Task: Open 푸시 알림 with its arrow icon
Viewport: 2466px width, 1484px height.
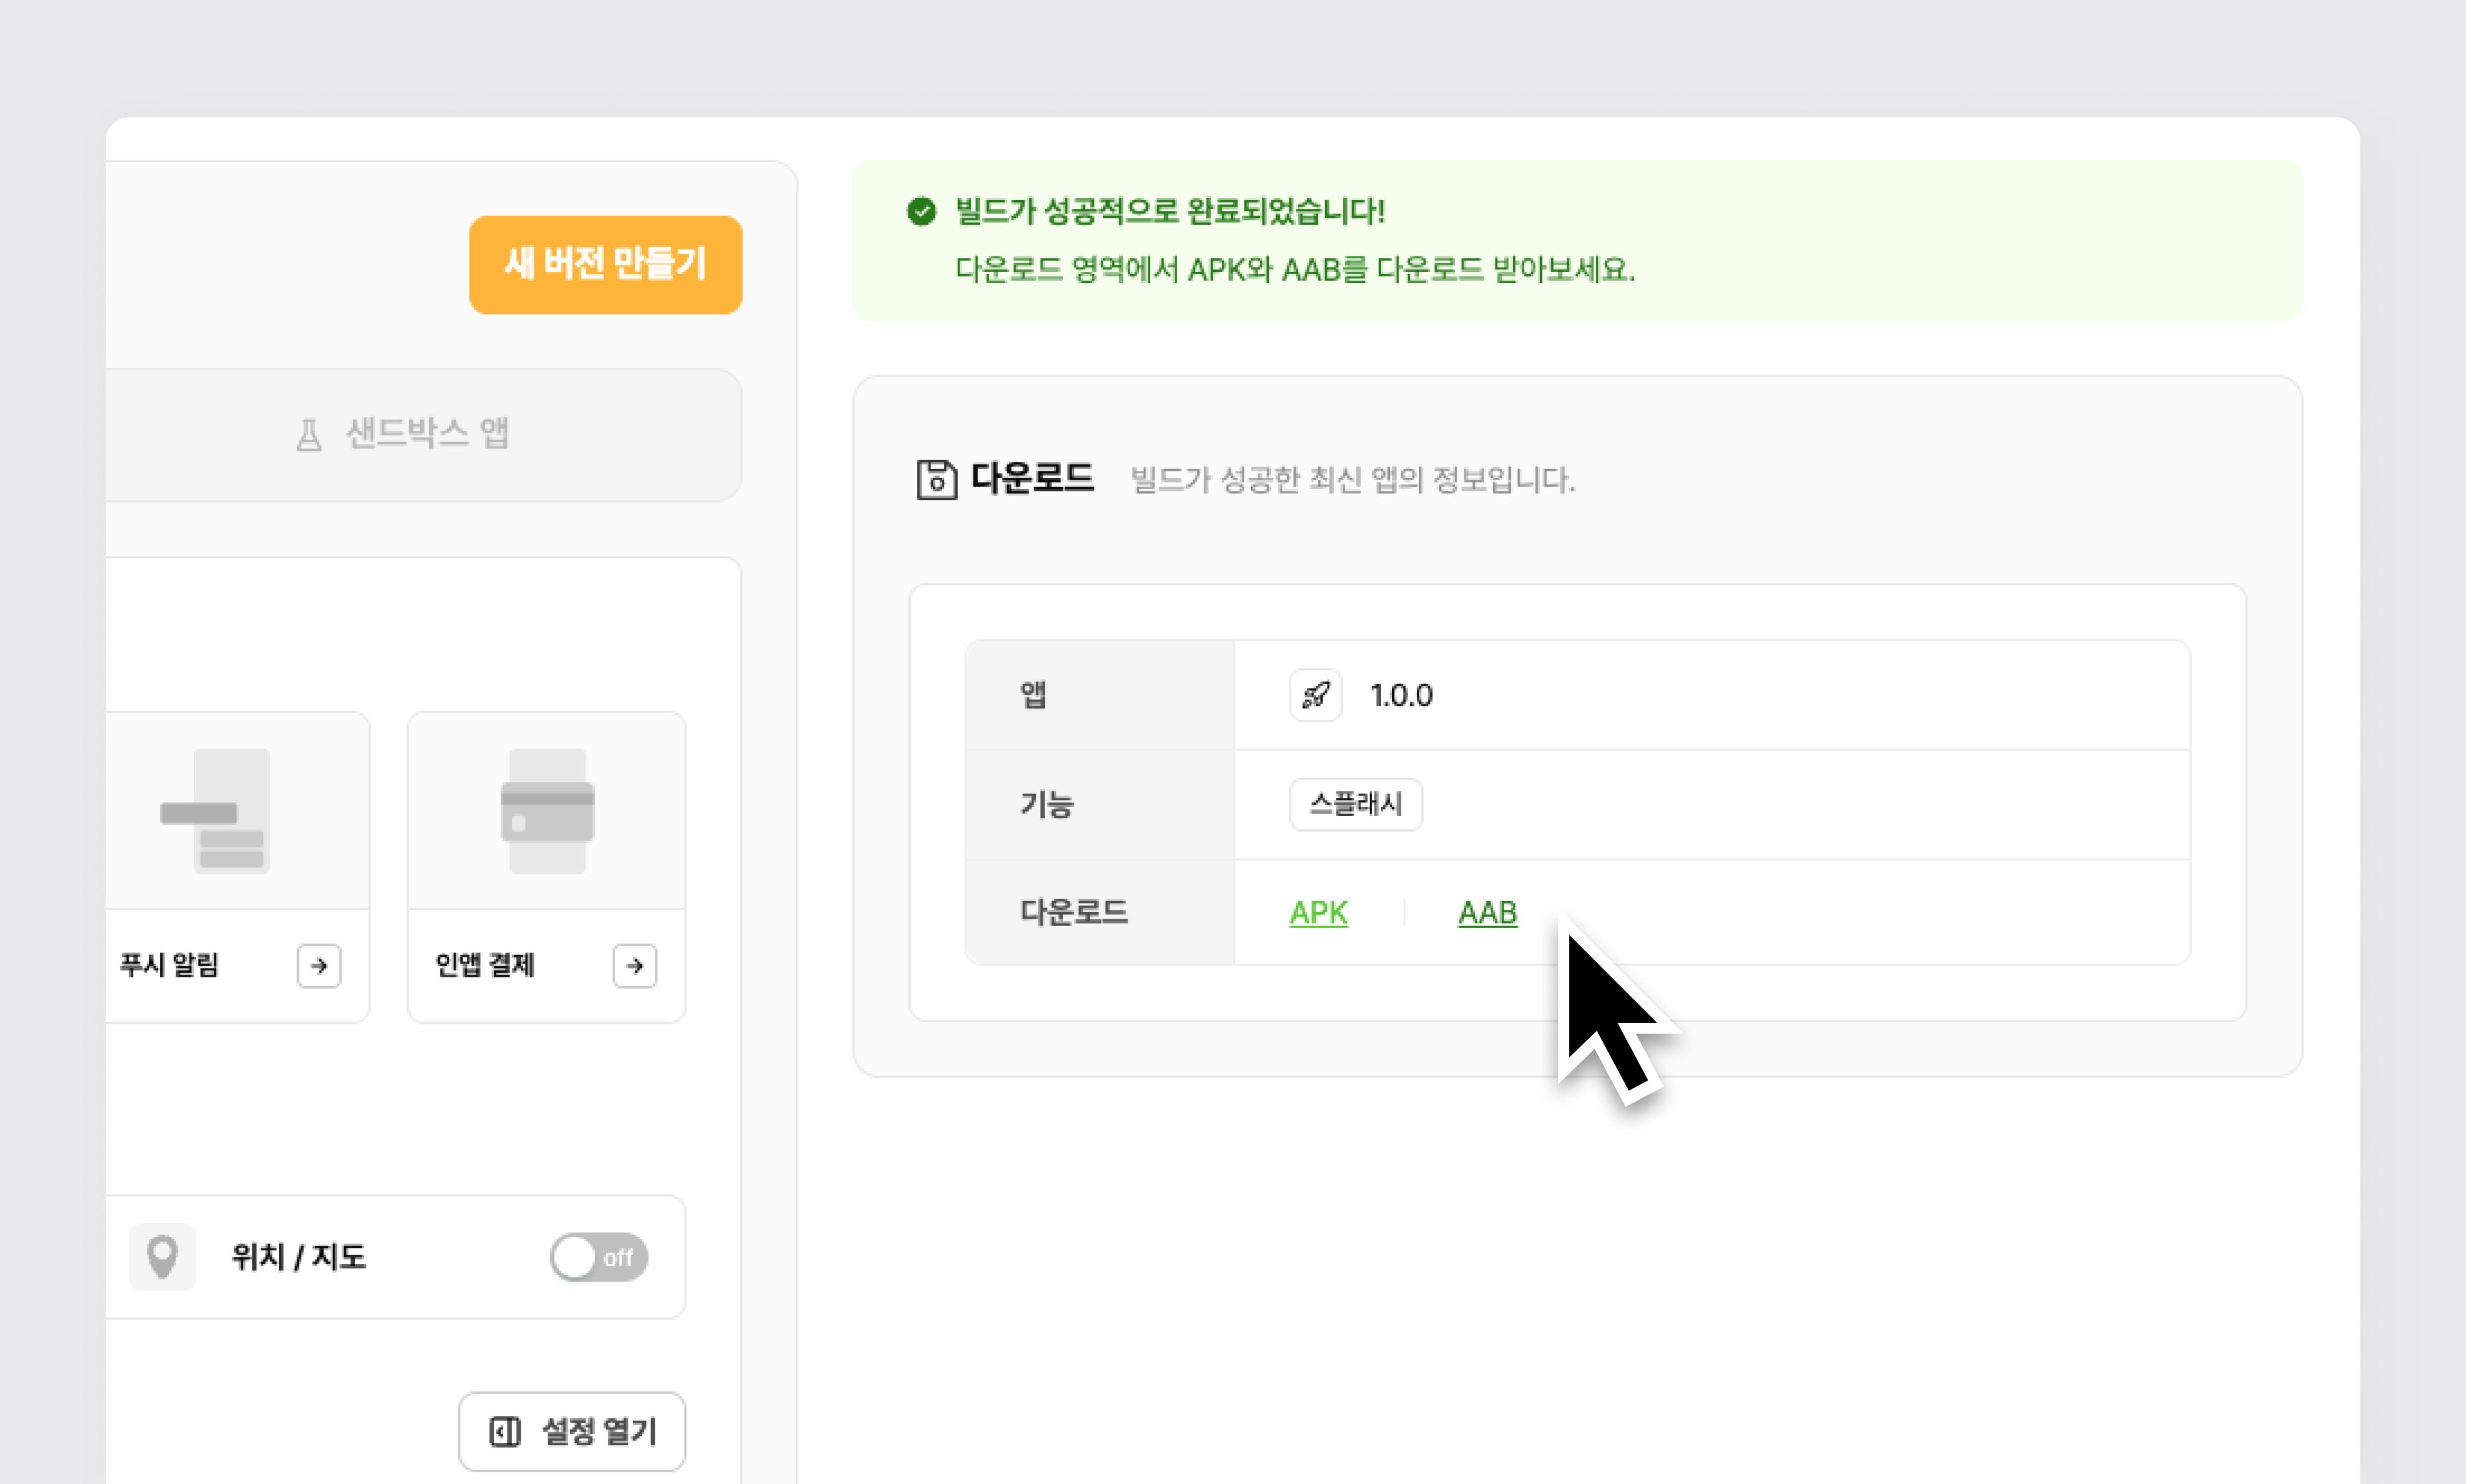Action: coord(319,965)
